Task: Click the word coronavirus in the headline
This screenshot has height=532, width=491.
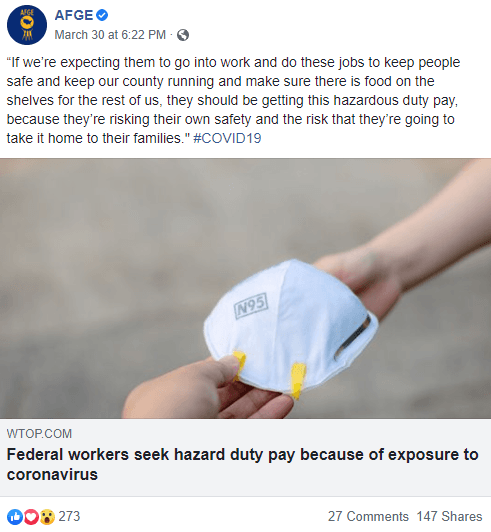Action: click(x=52, y=474)
